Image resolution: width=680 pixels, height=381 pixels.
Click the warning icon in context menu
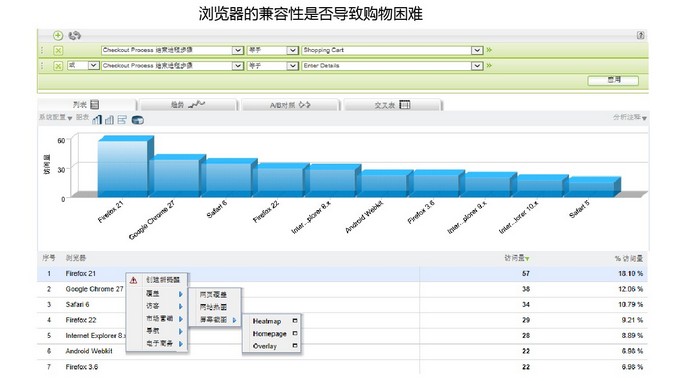coord(134,280)
